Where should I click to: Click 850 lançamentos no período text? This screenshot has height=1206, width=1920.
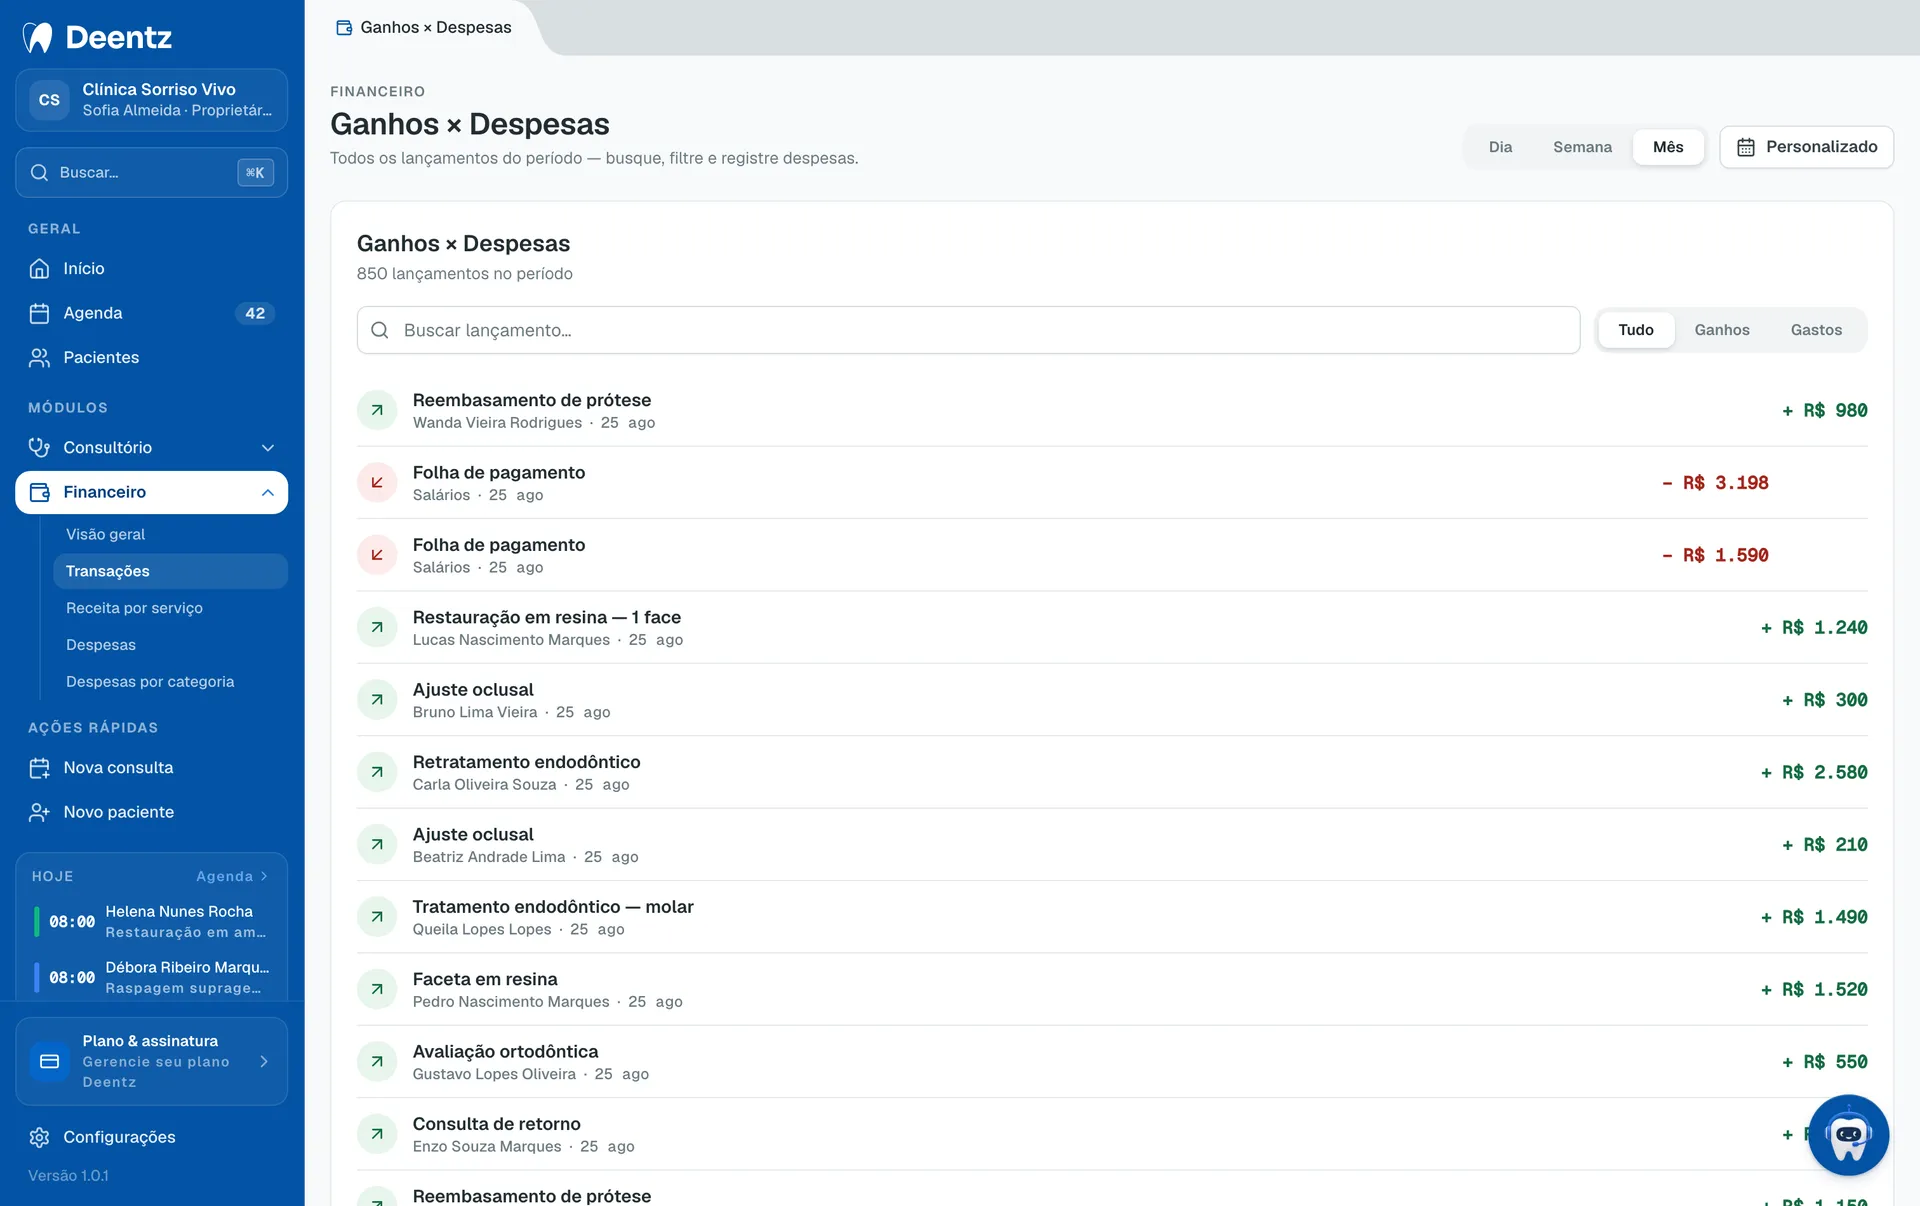(464, 274)
